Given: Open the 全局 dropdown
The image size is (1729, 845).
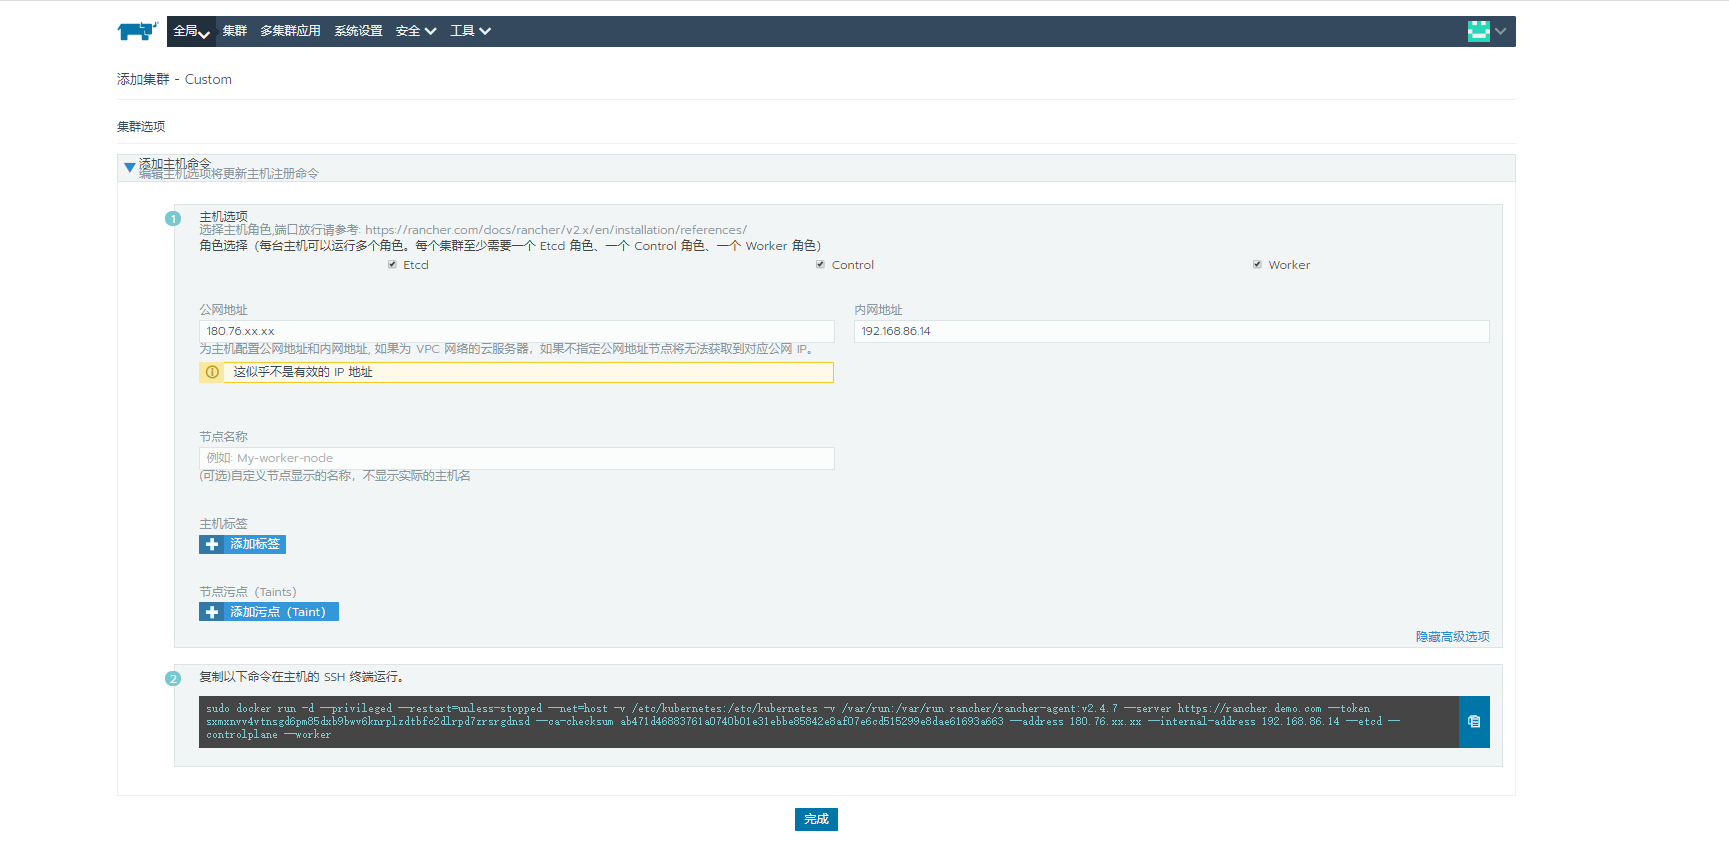Looking at the screenshot, I should tap(191, 31).
